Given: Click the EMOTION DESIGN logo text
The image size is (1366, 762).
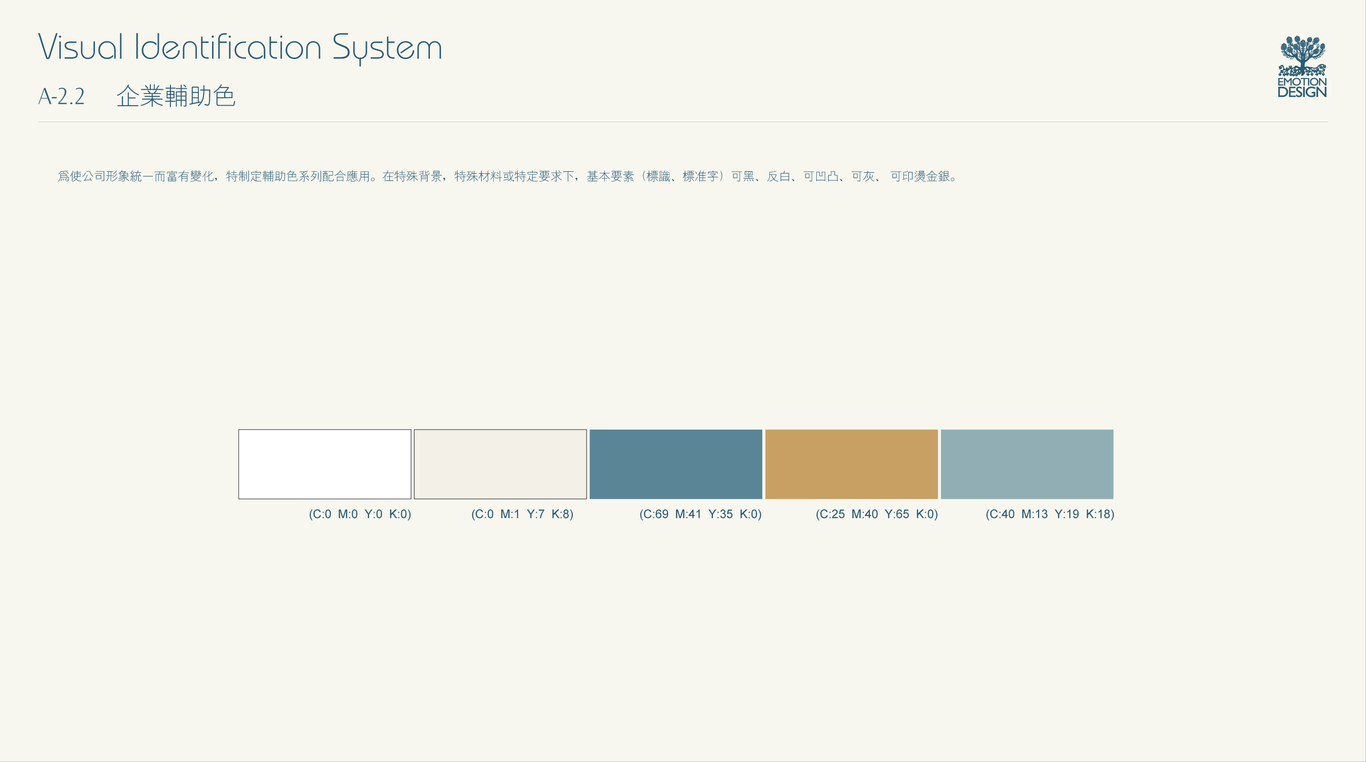Looking at the screenshot, I should pyautogui.click(x=1302, y=87).
